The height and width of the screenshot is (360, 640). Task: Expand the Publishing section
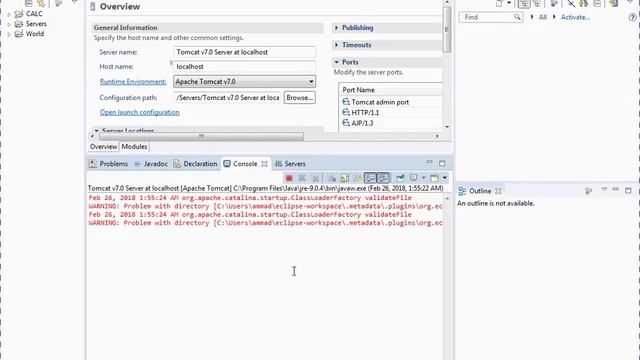[336, 28]
